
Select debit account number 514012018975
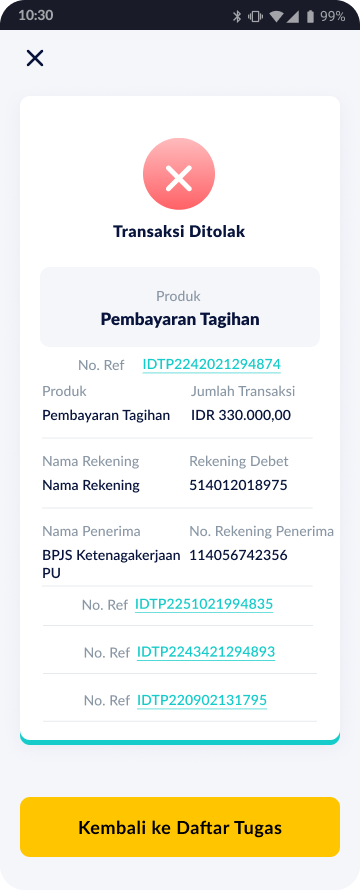point(238,485)
